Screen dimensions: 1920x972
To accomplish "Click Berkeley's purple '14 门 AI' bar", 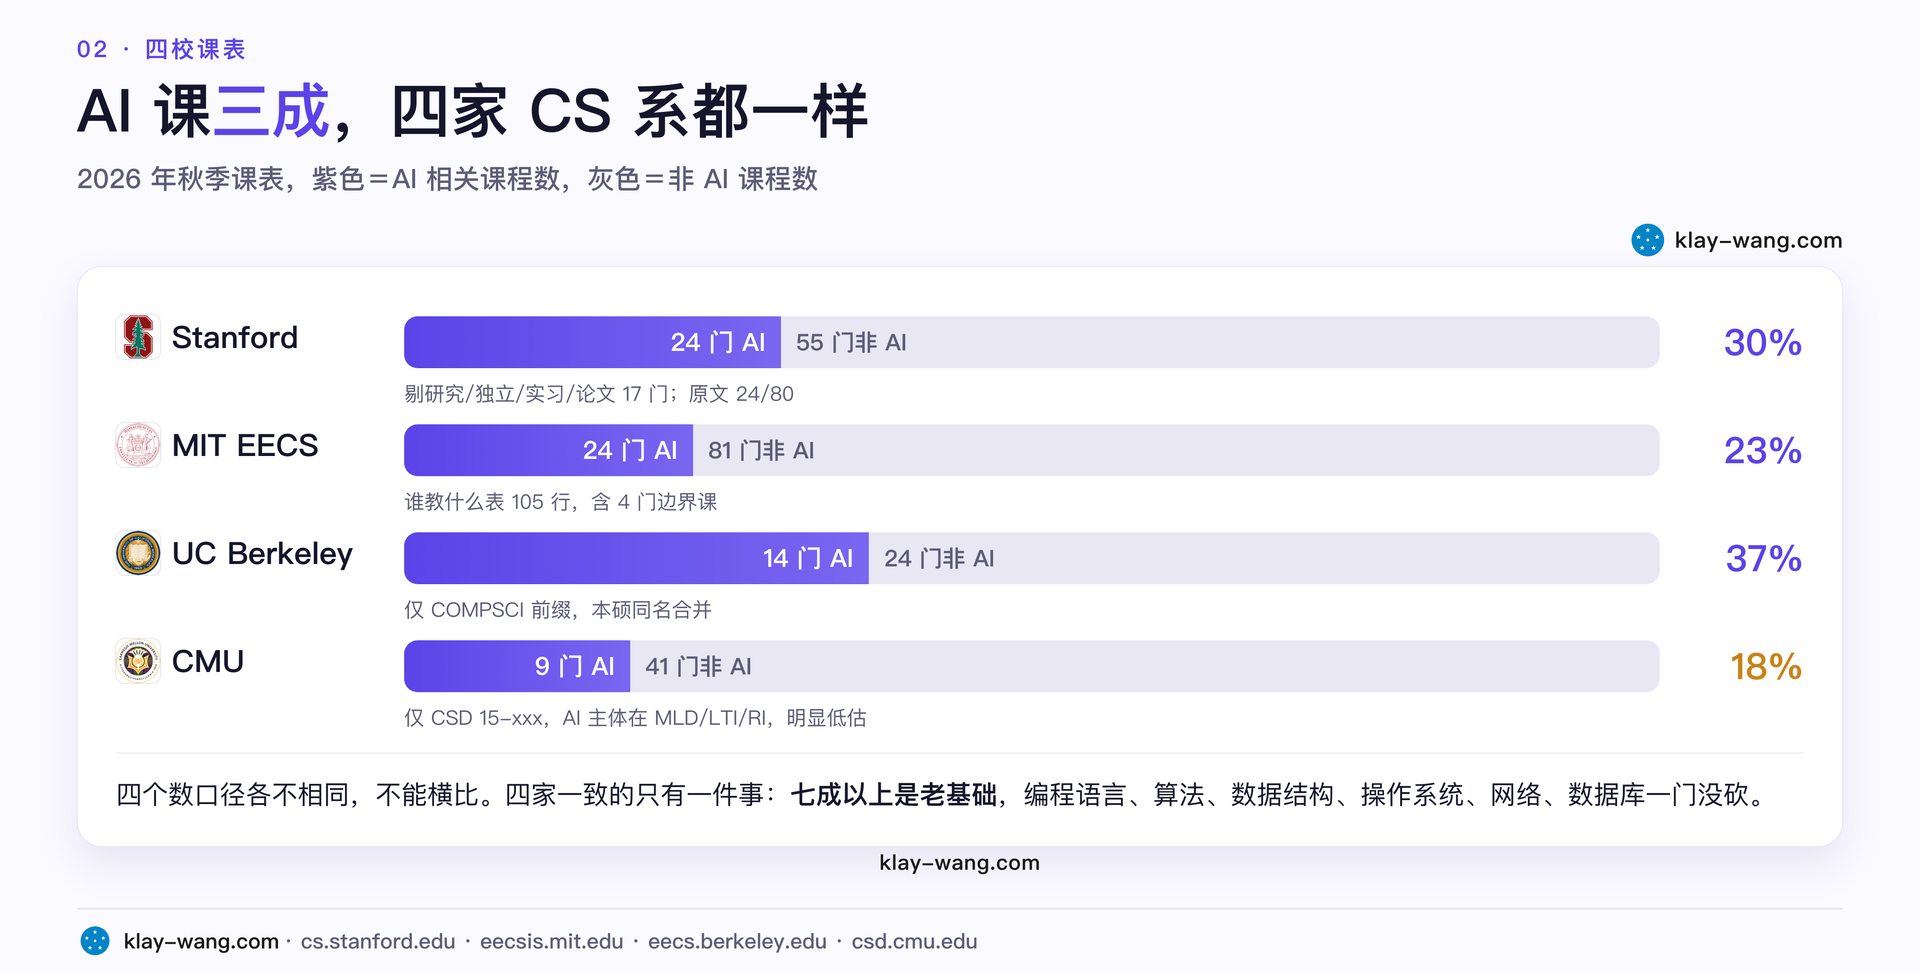I will point(636,558).
